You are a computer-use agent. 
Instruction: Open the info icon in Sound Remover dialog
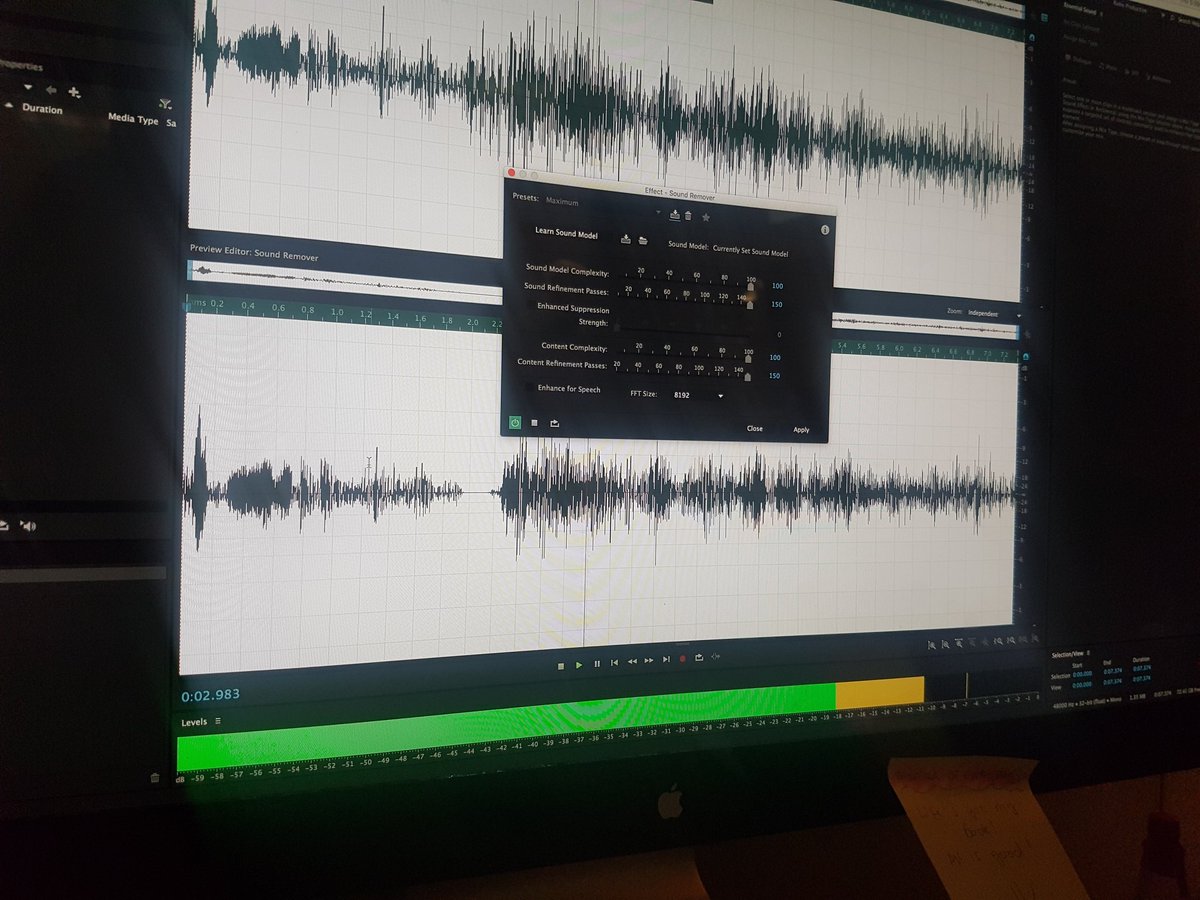tap(824, 230)
